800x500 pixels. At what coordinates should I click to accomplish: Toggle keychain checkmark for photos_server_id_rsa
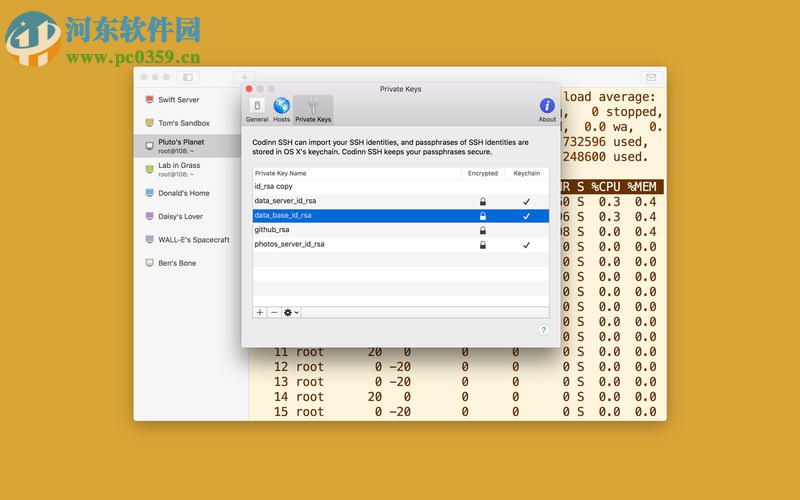[526, 245]
